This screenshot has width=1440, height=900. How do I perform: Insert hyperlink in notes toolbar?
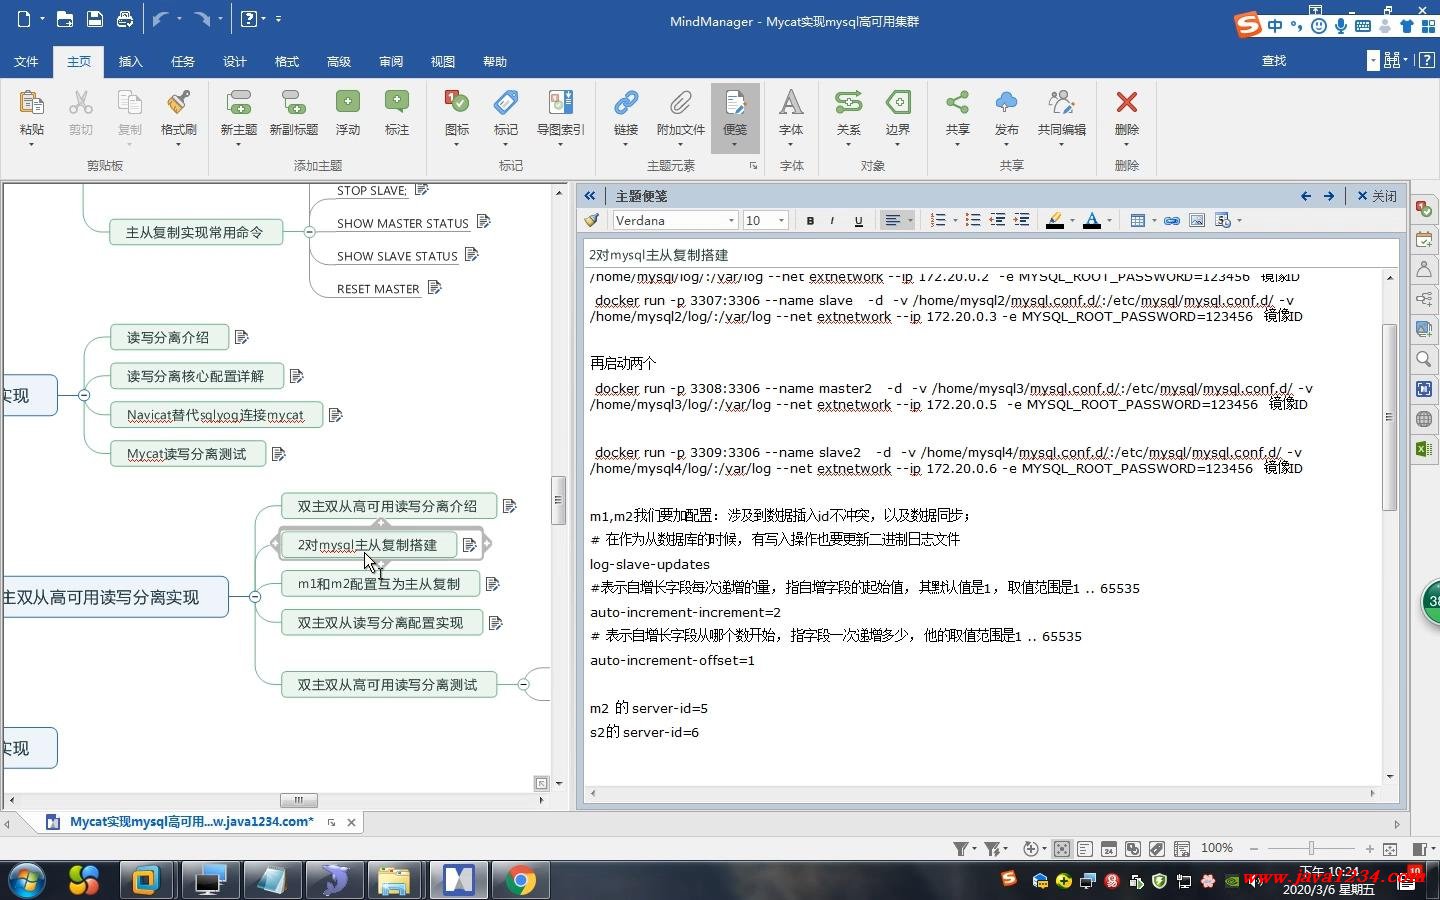point(1172,220)
